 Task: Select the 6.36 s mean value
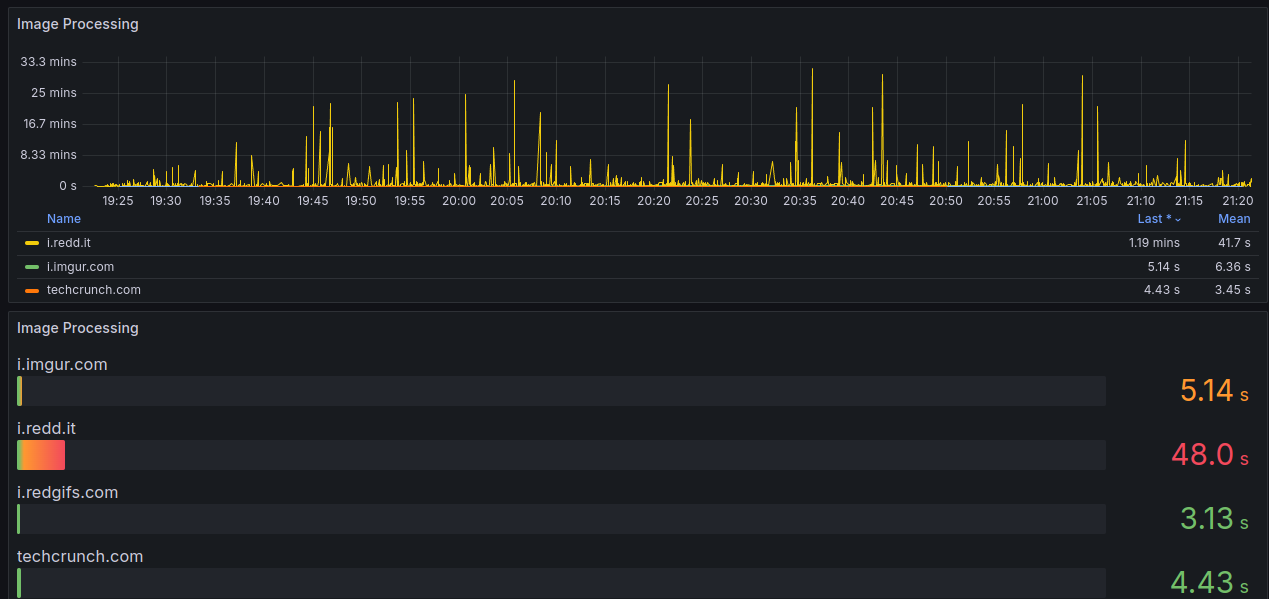point(1233,267)
